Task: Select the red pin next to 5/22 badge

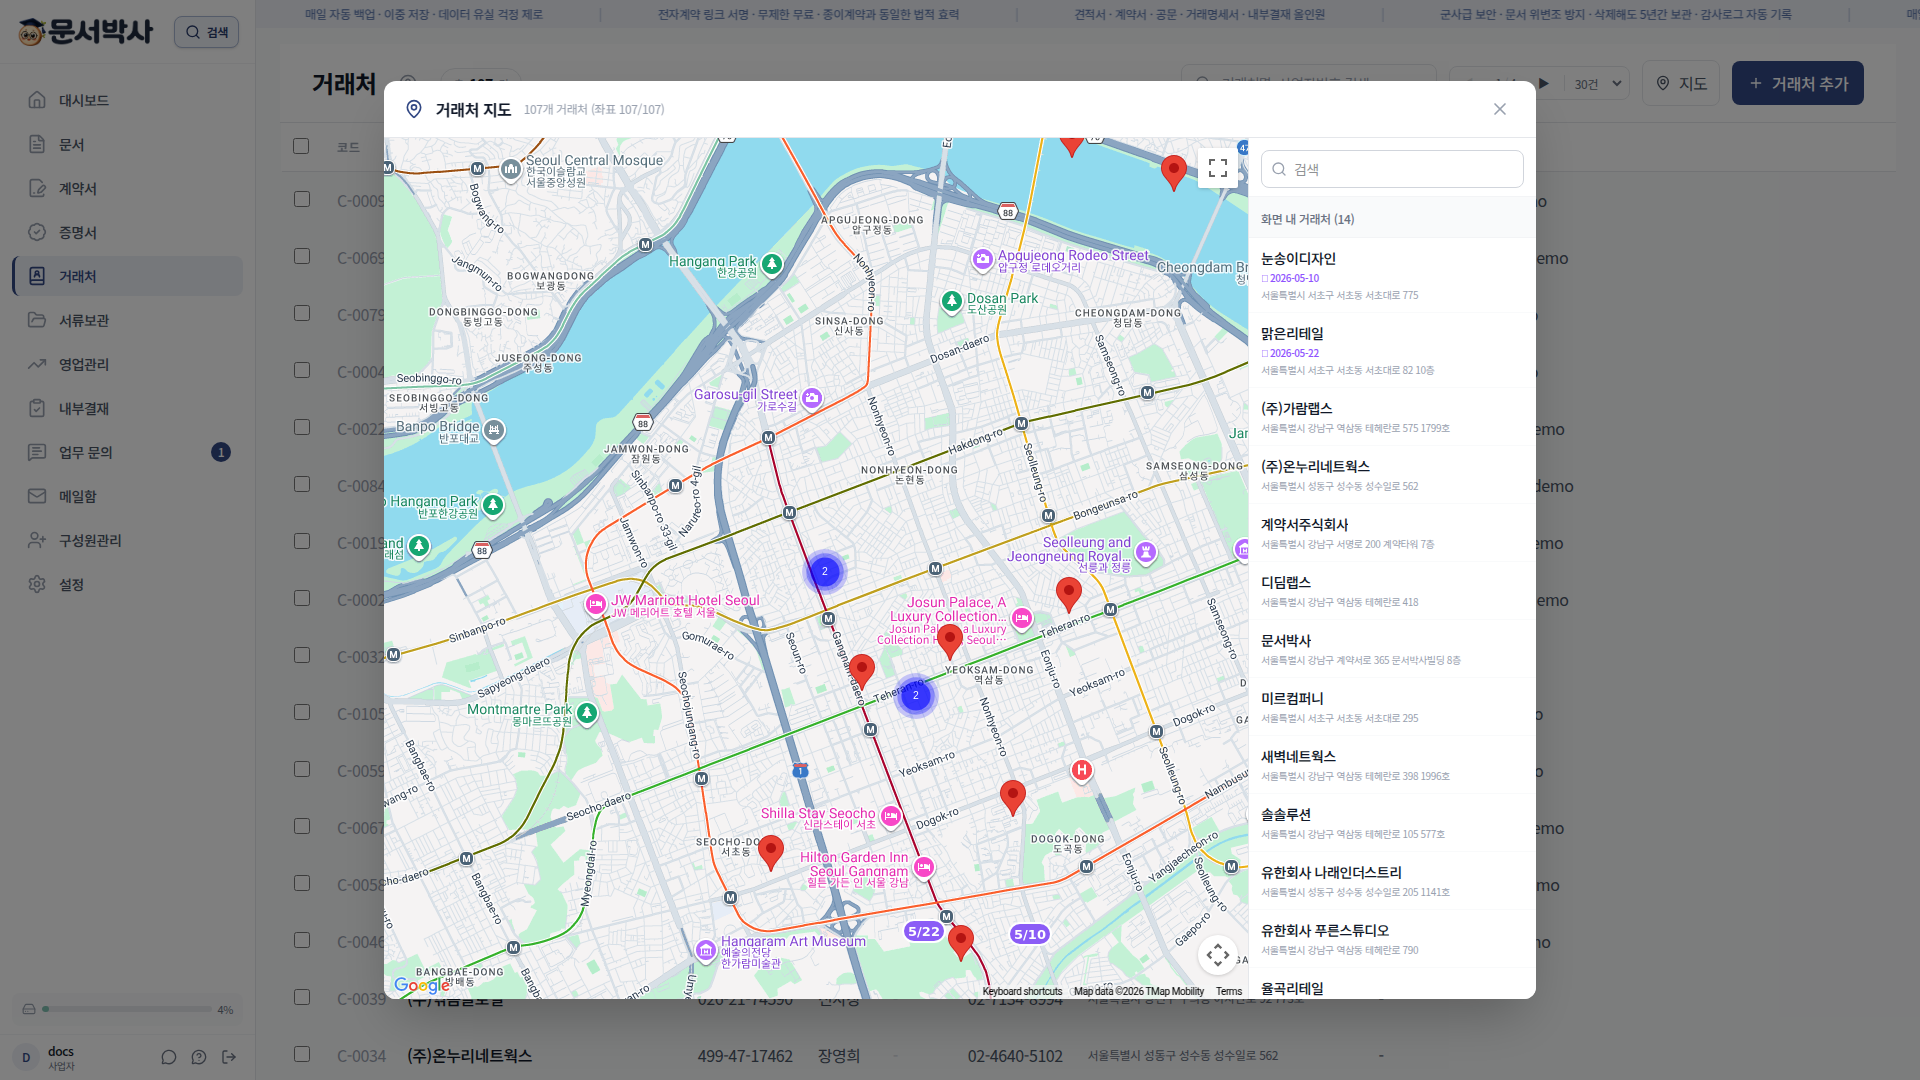Action: click(961, 942)
